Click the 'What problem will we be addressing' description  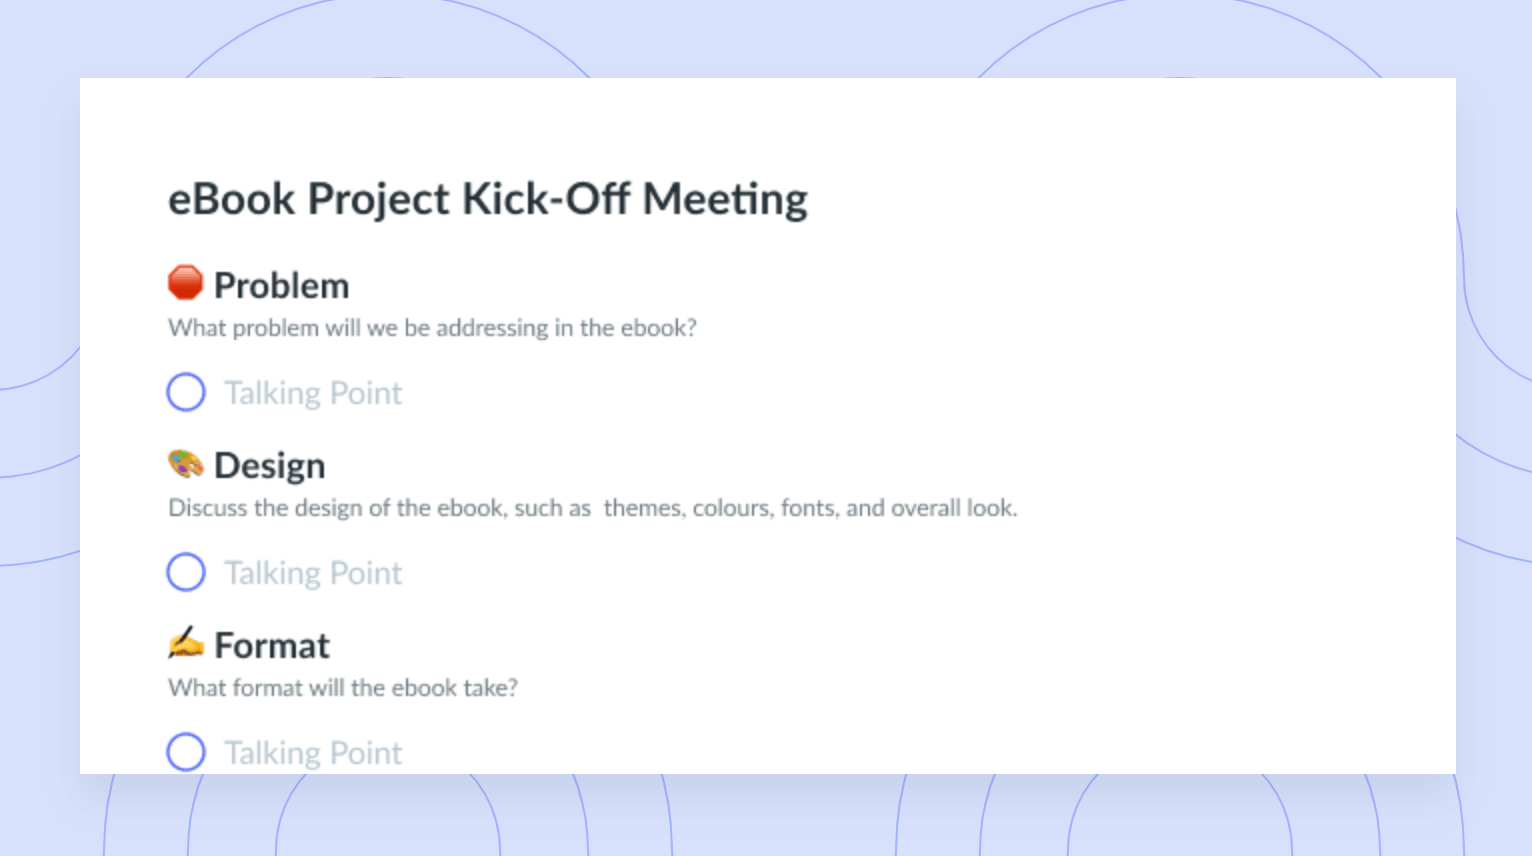[x=432, y=328]
